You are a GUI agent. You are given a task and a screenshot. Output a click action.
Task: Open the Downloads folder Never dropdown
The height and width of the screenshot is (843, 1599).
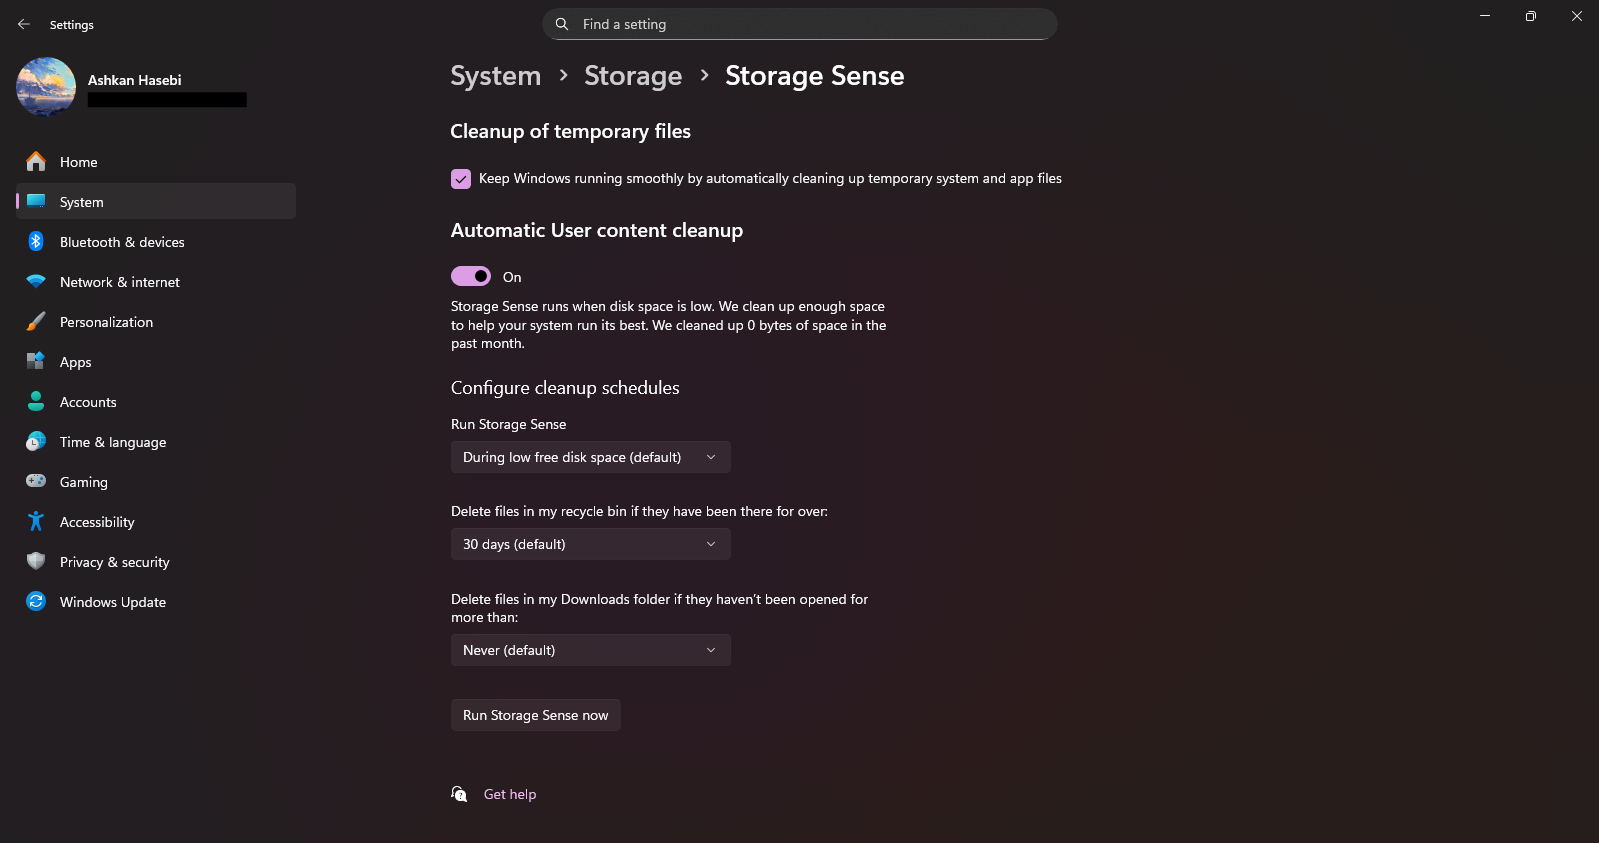590,650
